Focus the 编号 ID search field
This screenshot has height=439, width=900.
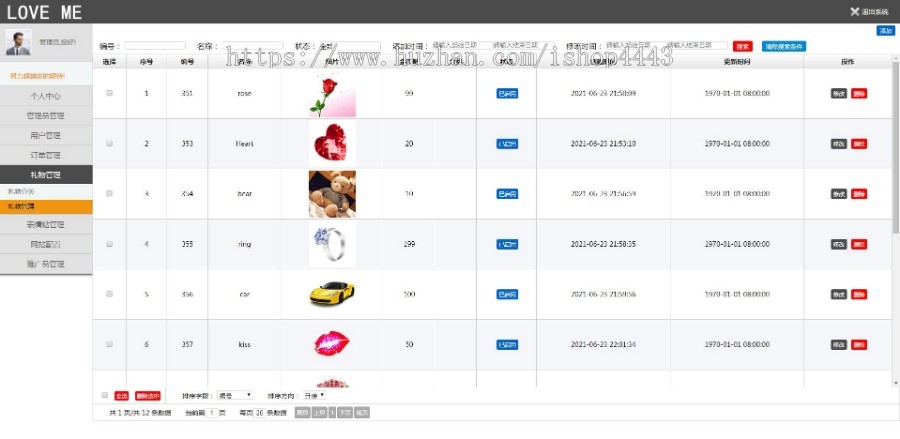(155, 46)
